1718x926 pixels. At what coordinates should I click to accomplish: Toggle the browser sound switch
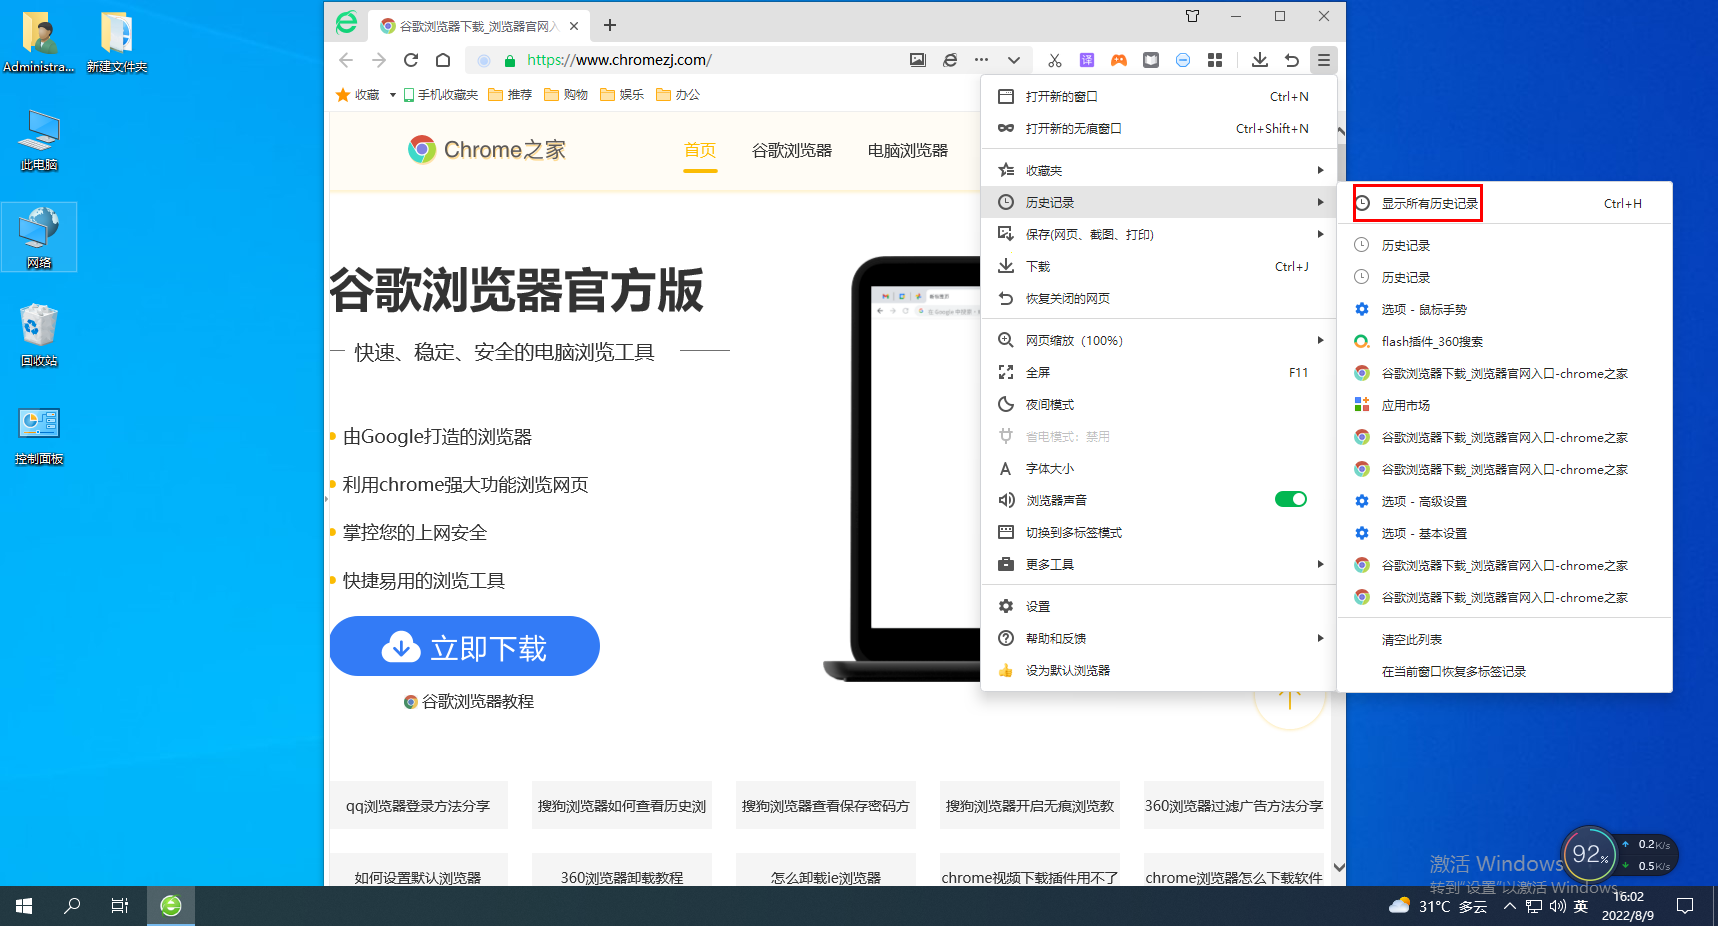(1291, 500)
